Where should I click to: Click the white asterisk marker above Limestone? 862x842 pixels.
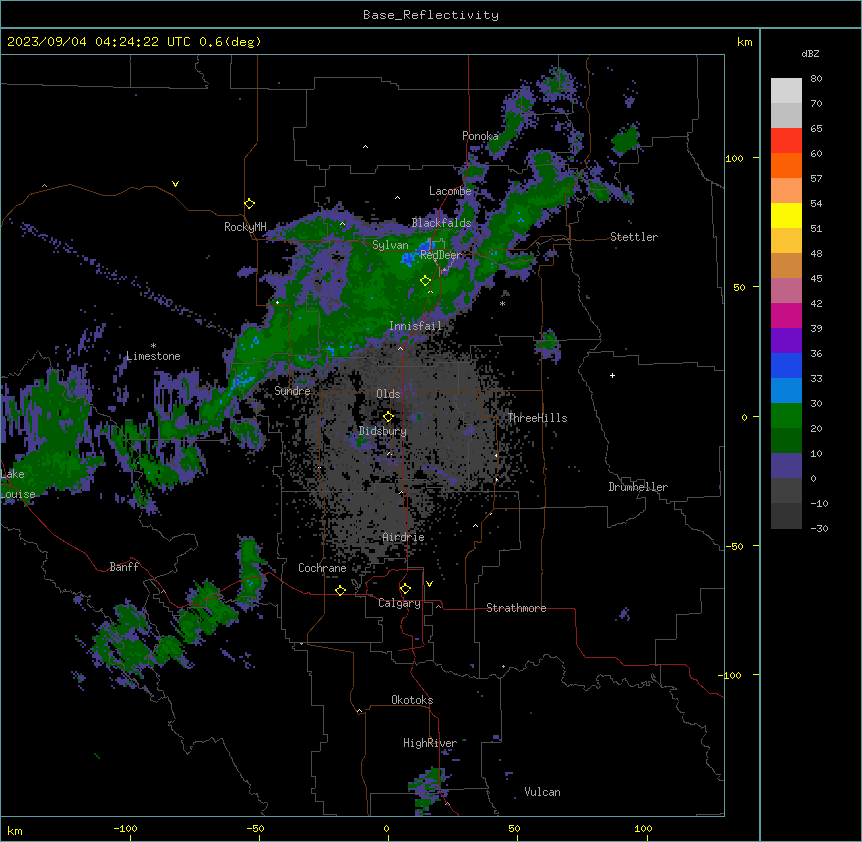pyautogui.click(x=153, y=346)
